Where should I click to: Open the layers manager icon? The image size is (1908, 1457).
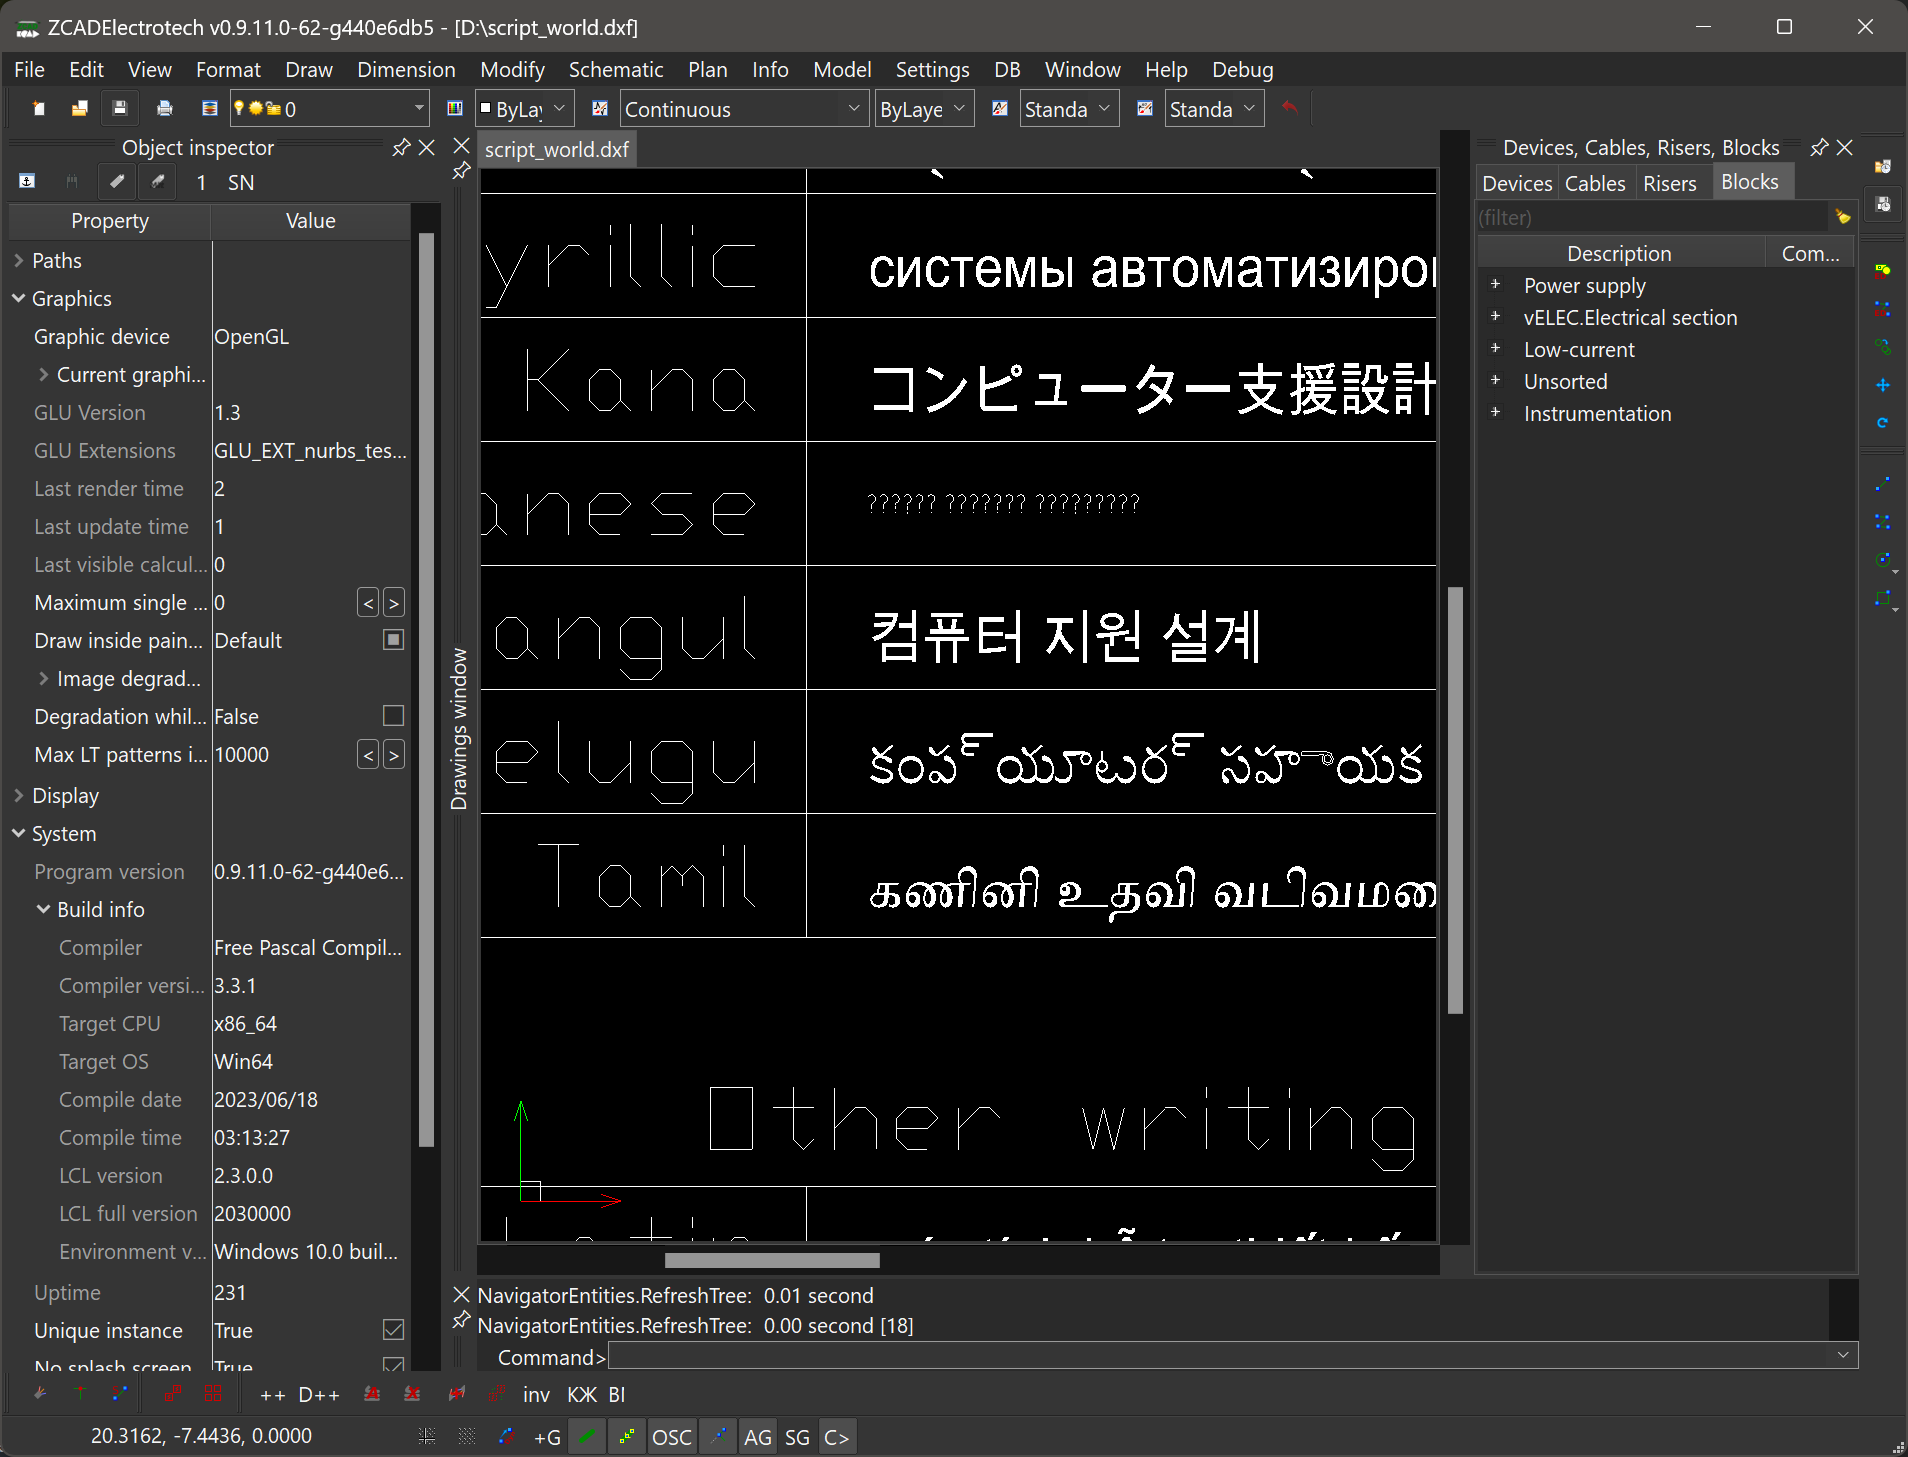click(x=208, y=108)
